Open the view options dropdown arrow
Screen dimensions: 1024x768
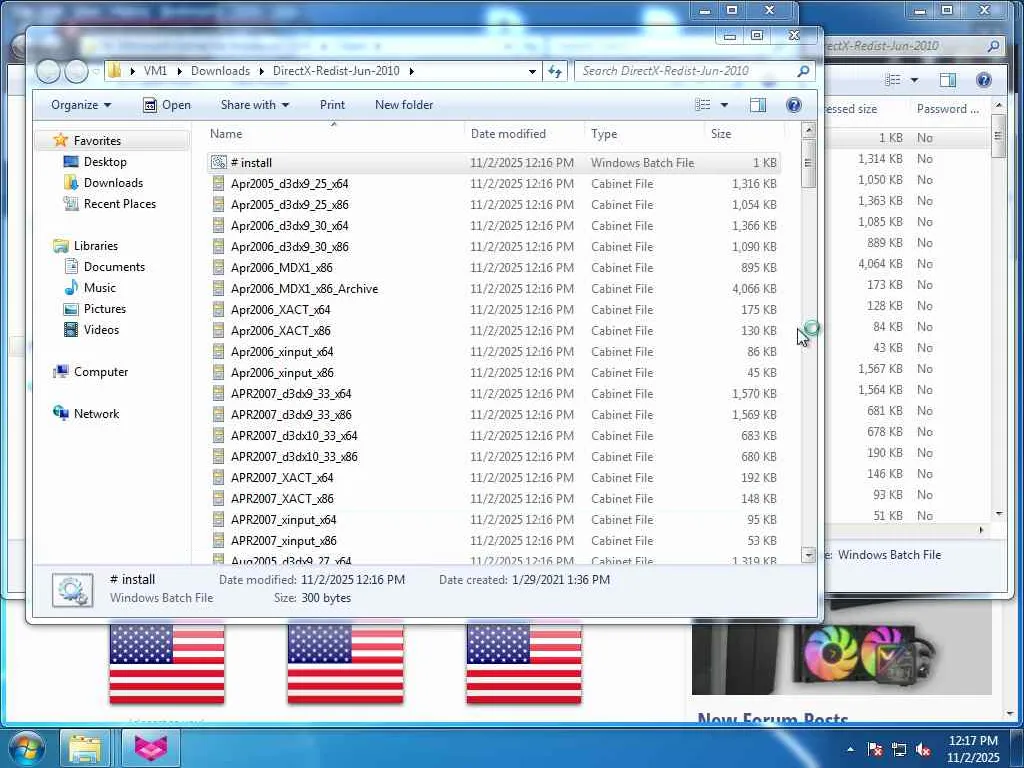click(x=724, y=105)
